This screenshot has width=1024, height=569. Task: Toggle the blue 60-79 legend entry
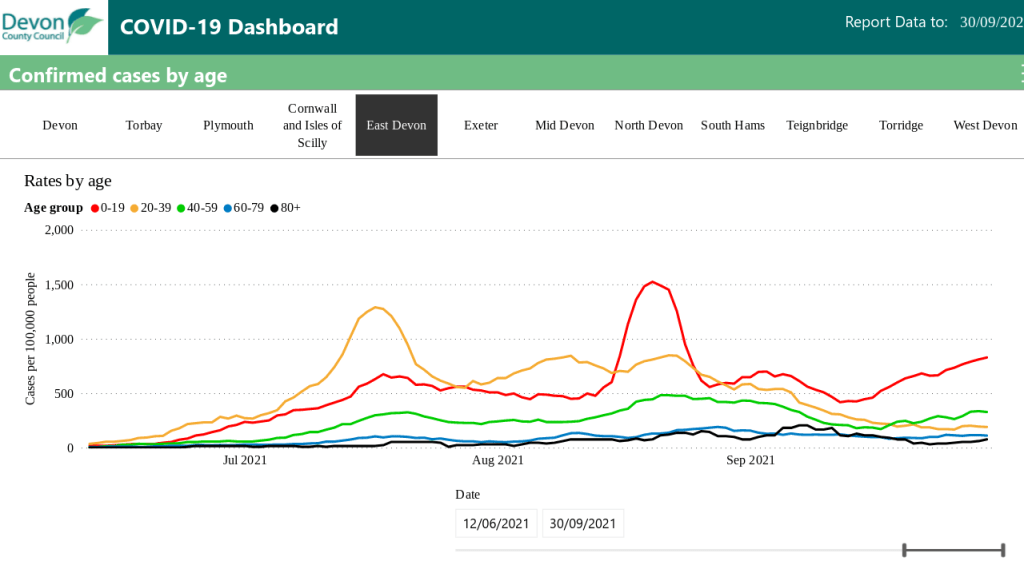tap(245, 207)
